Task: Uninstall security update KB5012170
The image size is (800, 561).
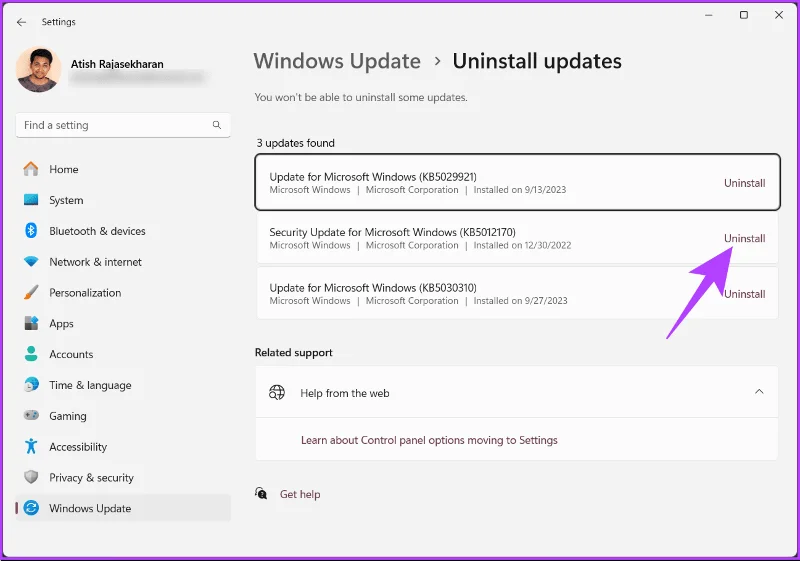Action: pyautogui.click(x=744, y=238)
